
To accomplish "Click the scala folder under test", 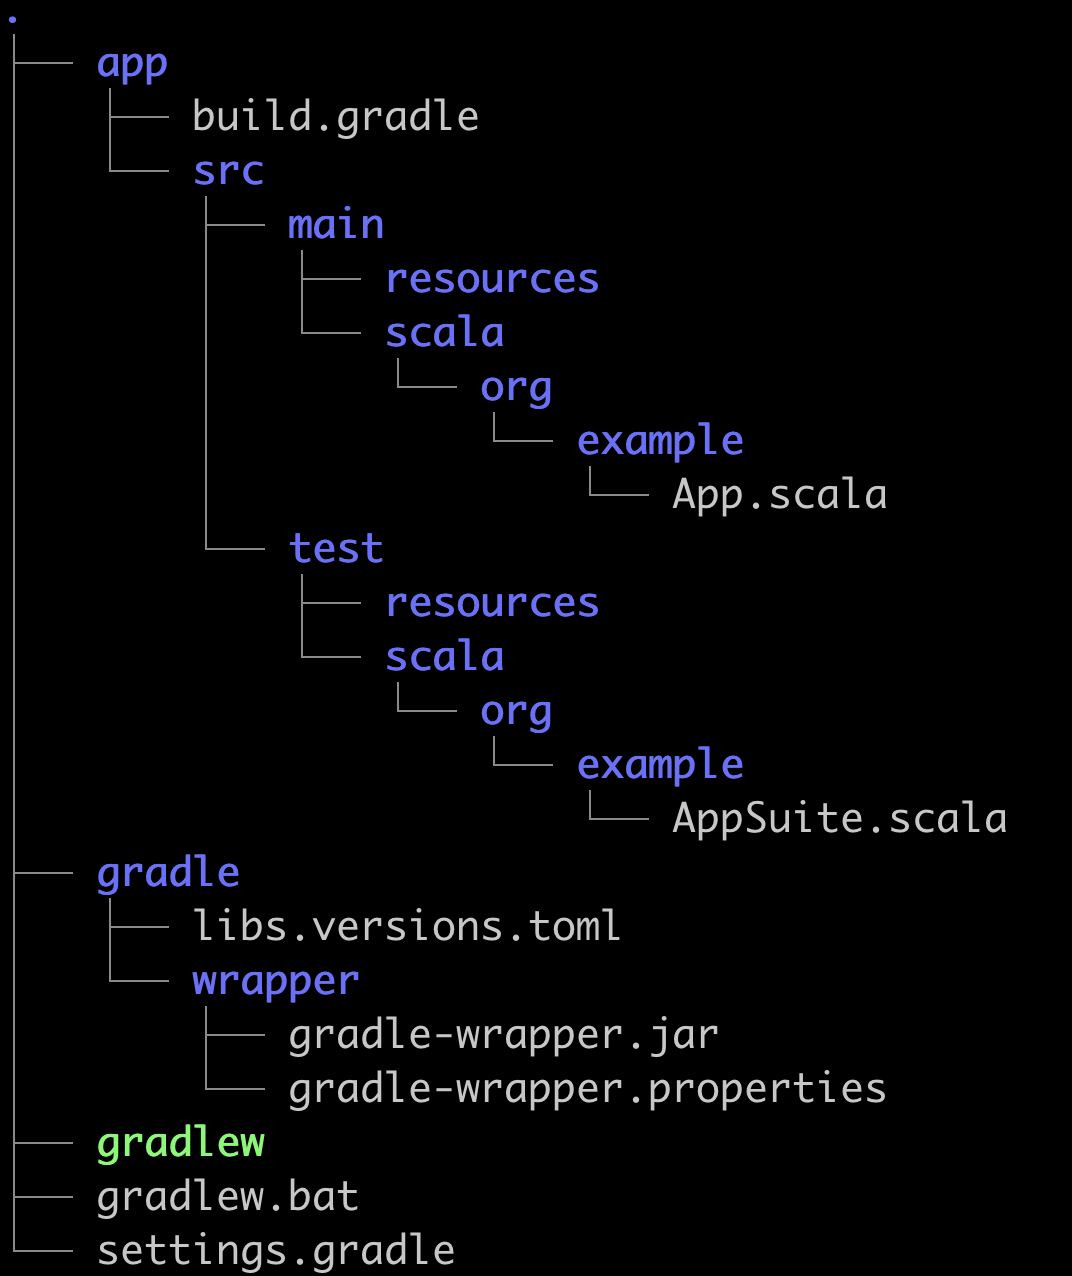I will (444, 657).
